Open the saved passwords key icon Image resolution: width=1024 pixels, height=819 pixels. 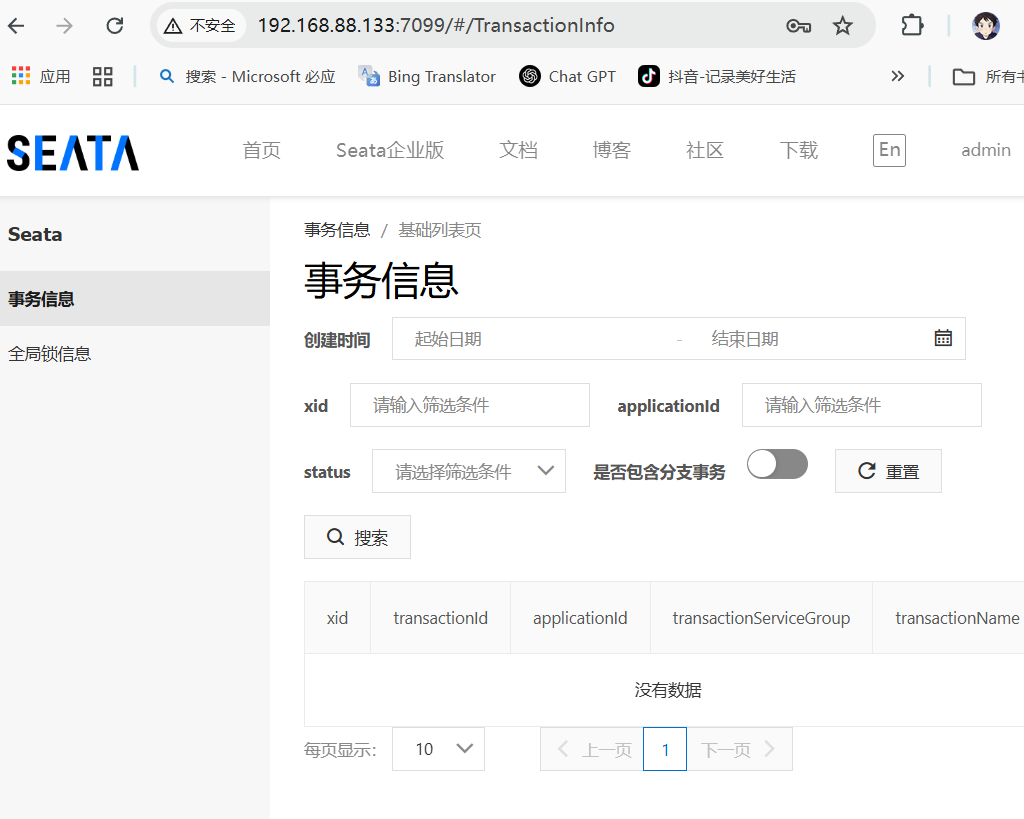tap(798, 26)
